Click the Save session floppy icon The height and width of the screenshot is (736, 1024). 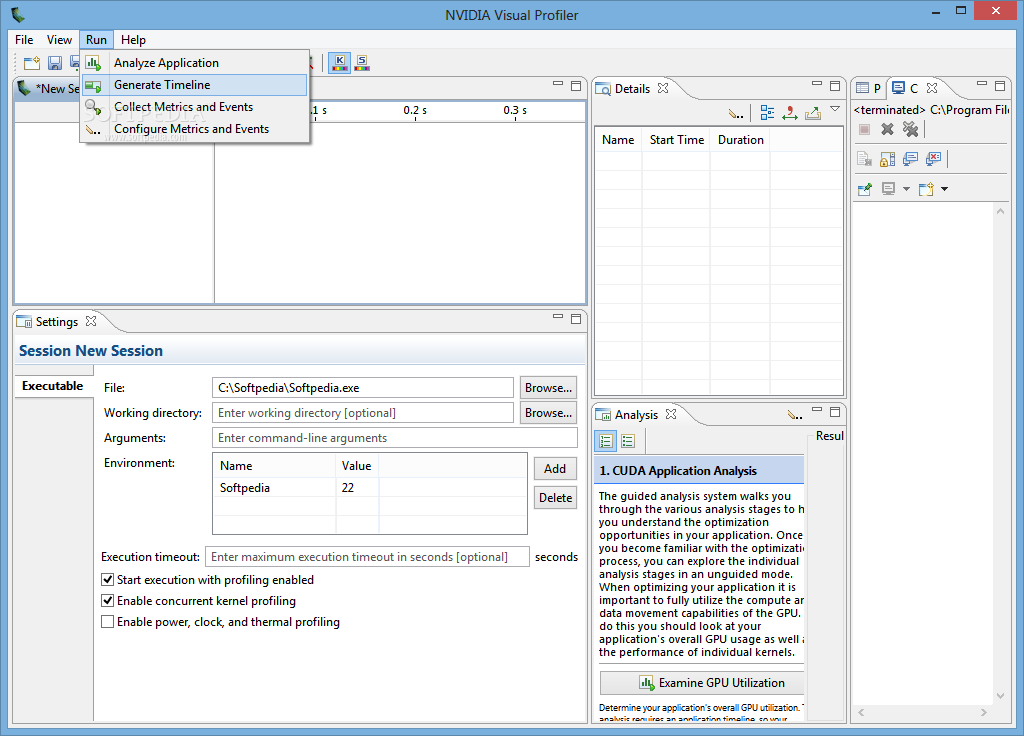(55, 63)
